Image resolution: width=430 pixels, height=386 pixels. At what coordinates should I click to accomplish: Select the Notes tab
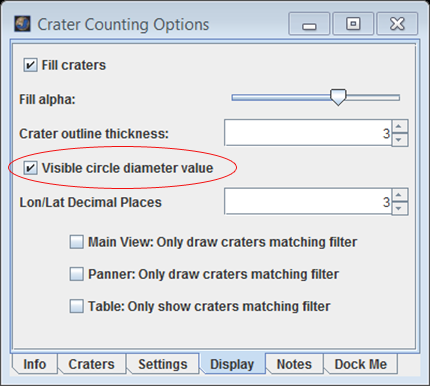[294, 364]
